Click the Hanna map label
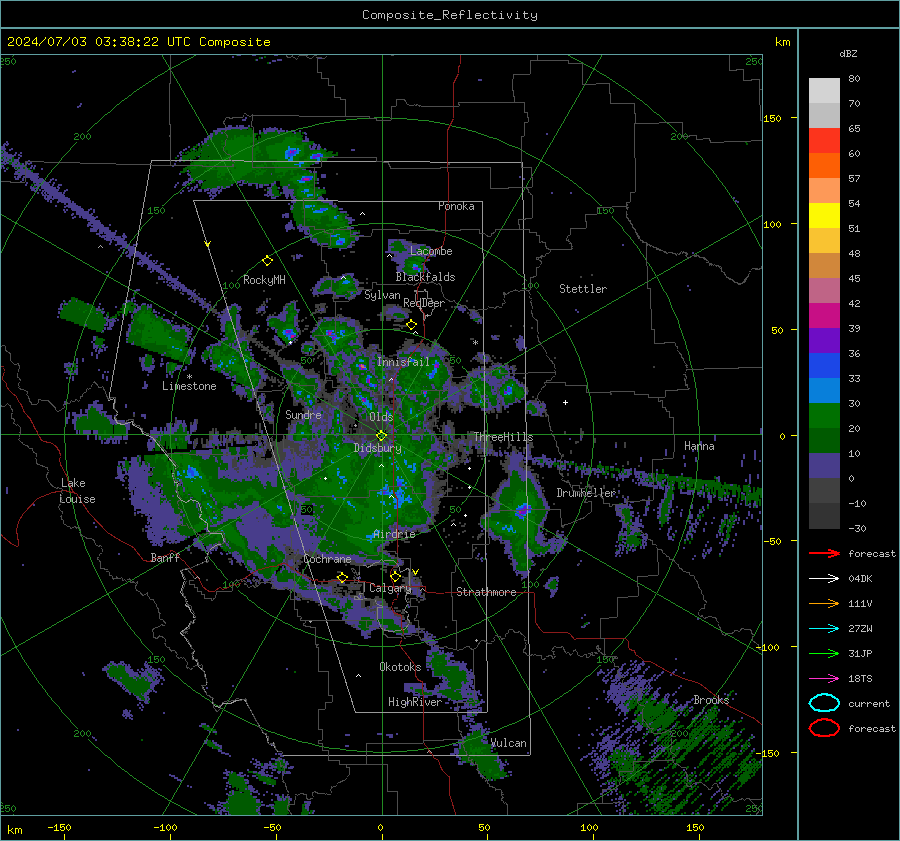The height and width of the screenshot is (841, 900). (699, 446)
